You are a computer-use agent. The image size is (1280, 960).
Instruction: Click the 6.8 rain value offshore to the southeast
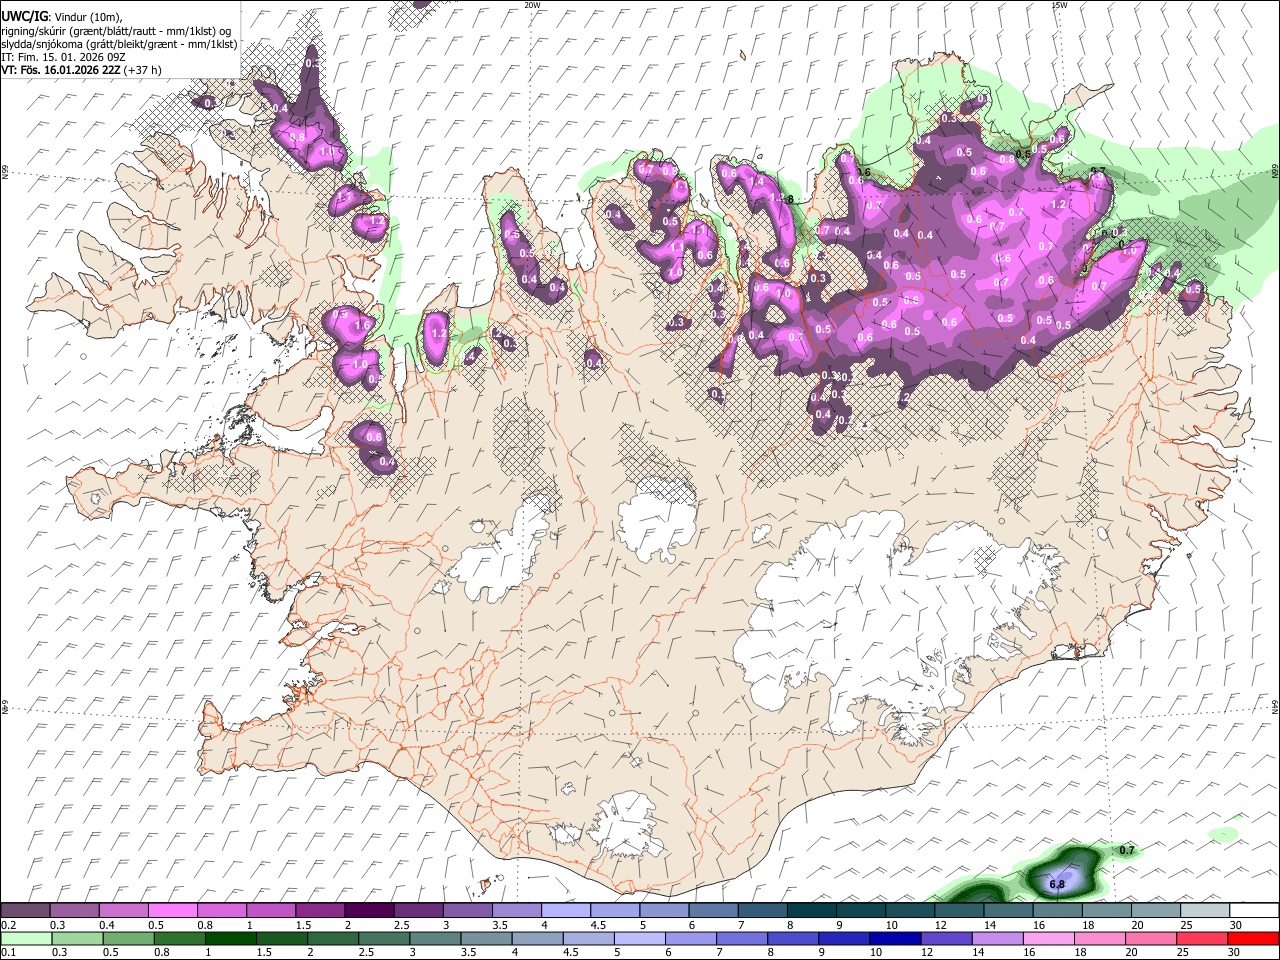click(x=1057, y=884)
